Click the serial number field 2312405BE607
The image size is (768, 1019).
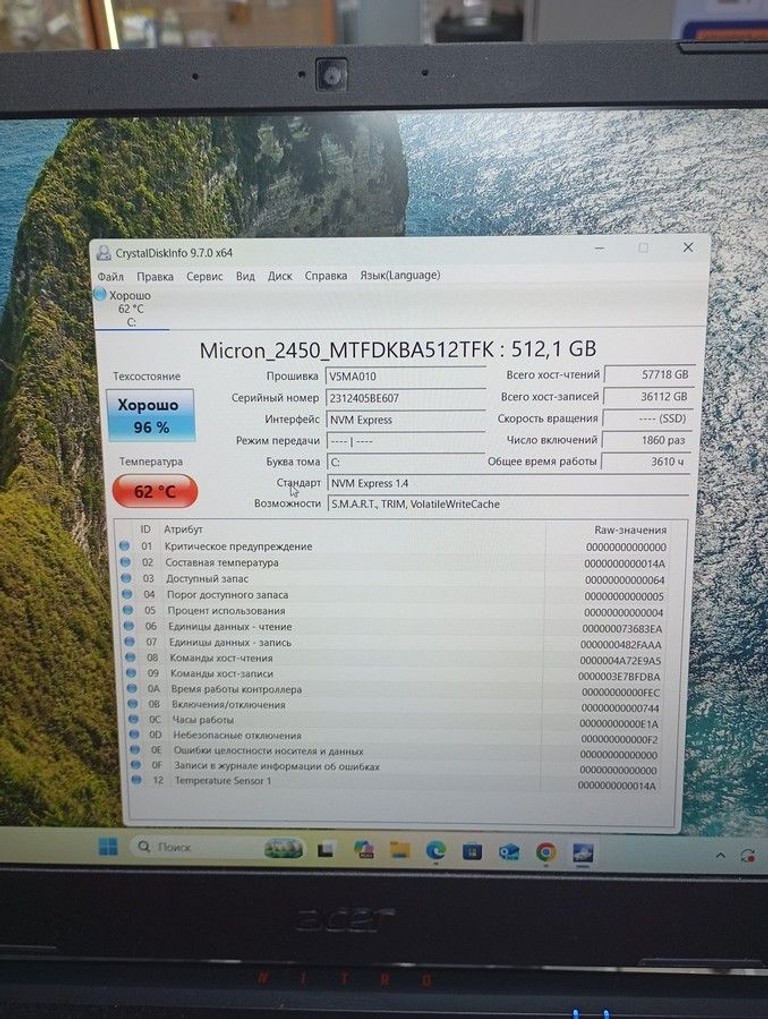(x=405, y=398)
